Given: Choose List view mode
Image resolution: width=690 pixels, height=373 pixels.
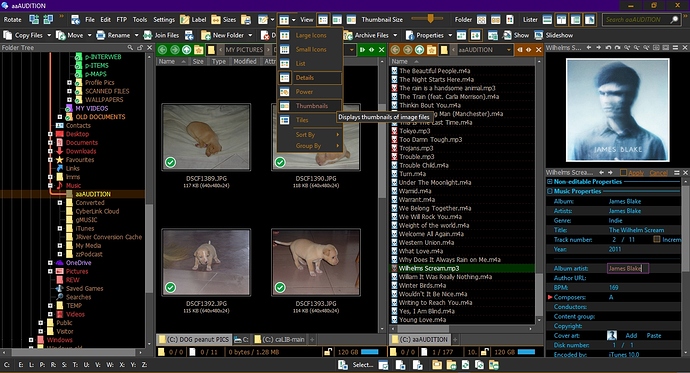Looking at the screenshot, I should tap(310, 63).
